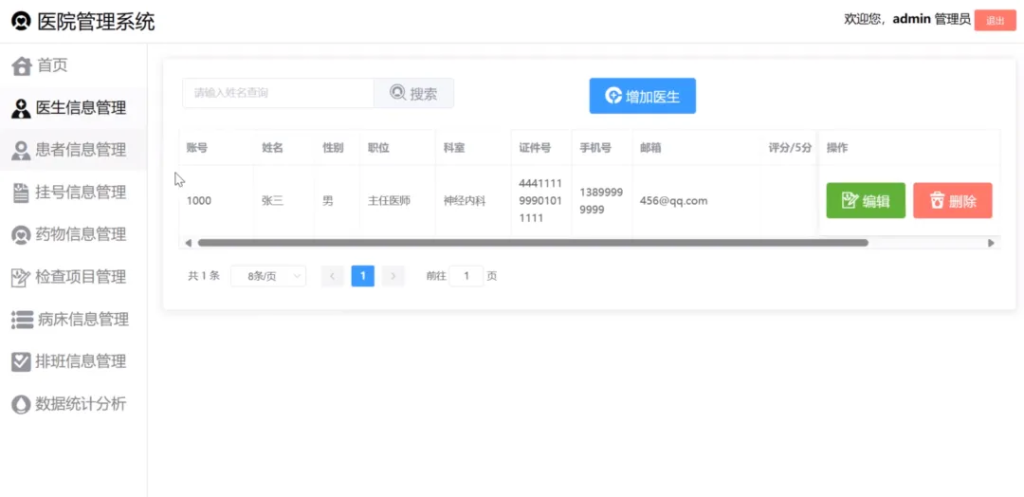
Task: Click the round icon beside 药物信息管理
Action: coord(21,235)
